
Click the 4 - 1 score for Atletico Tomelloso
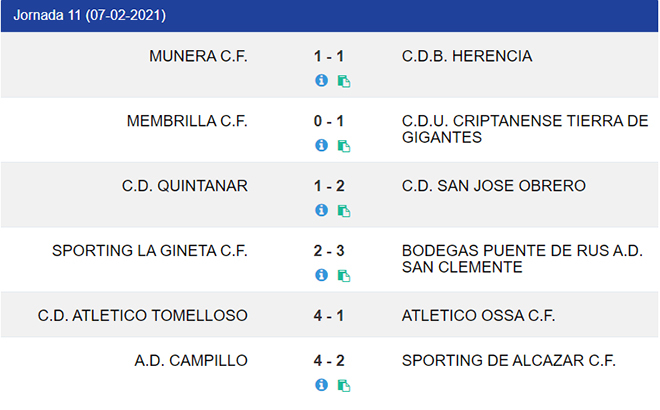pos(329,315)
